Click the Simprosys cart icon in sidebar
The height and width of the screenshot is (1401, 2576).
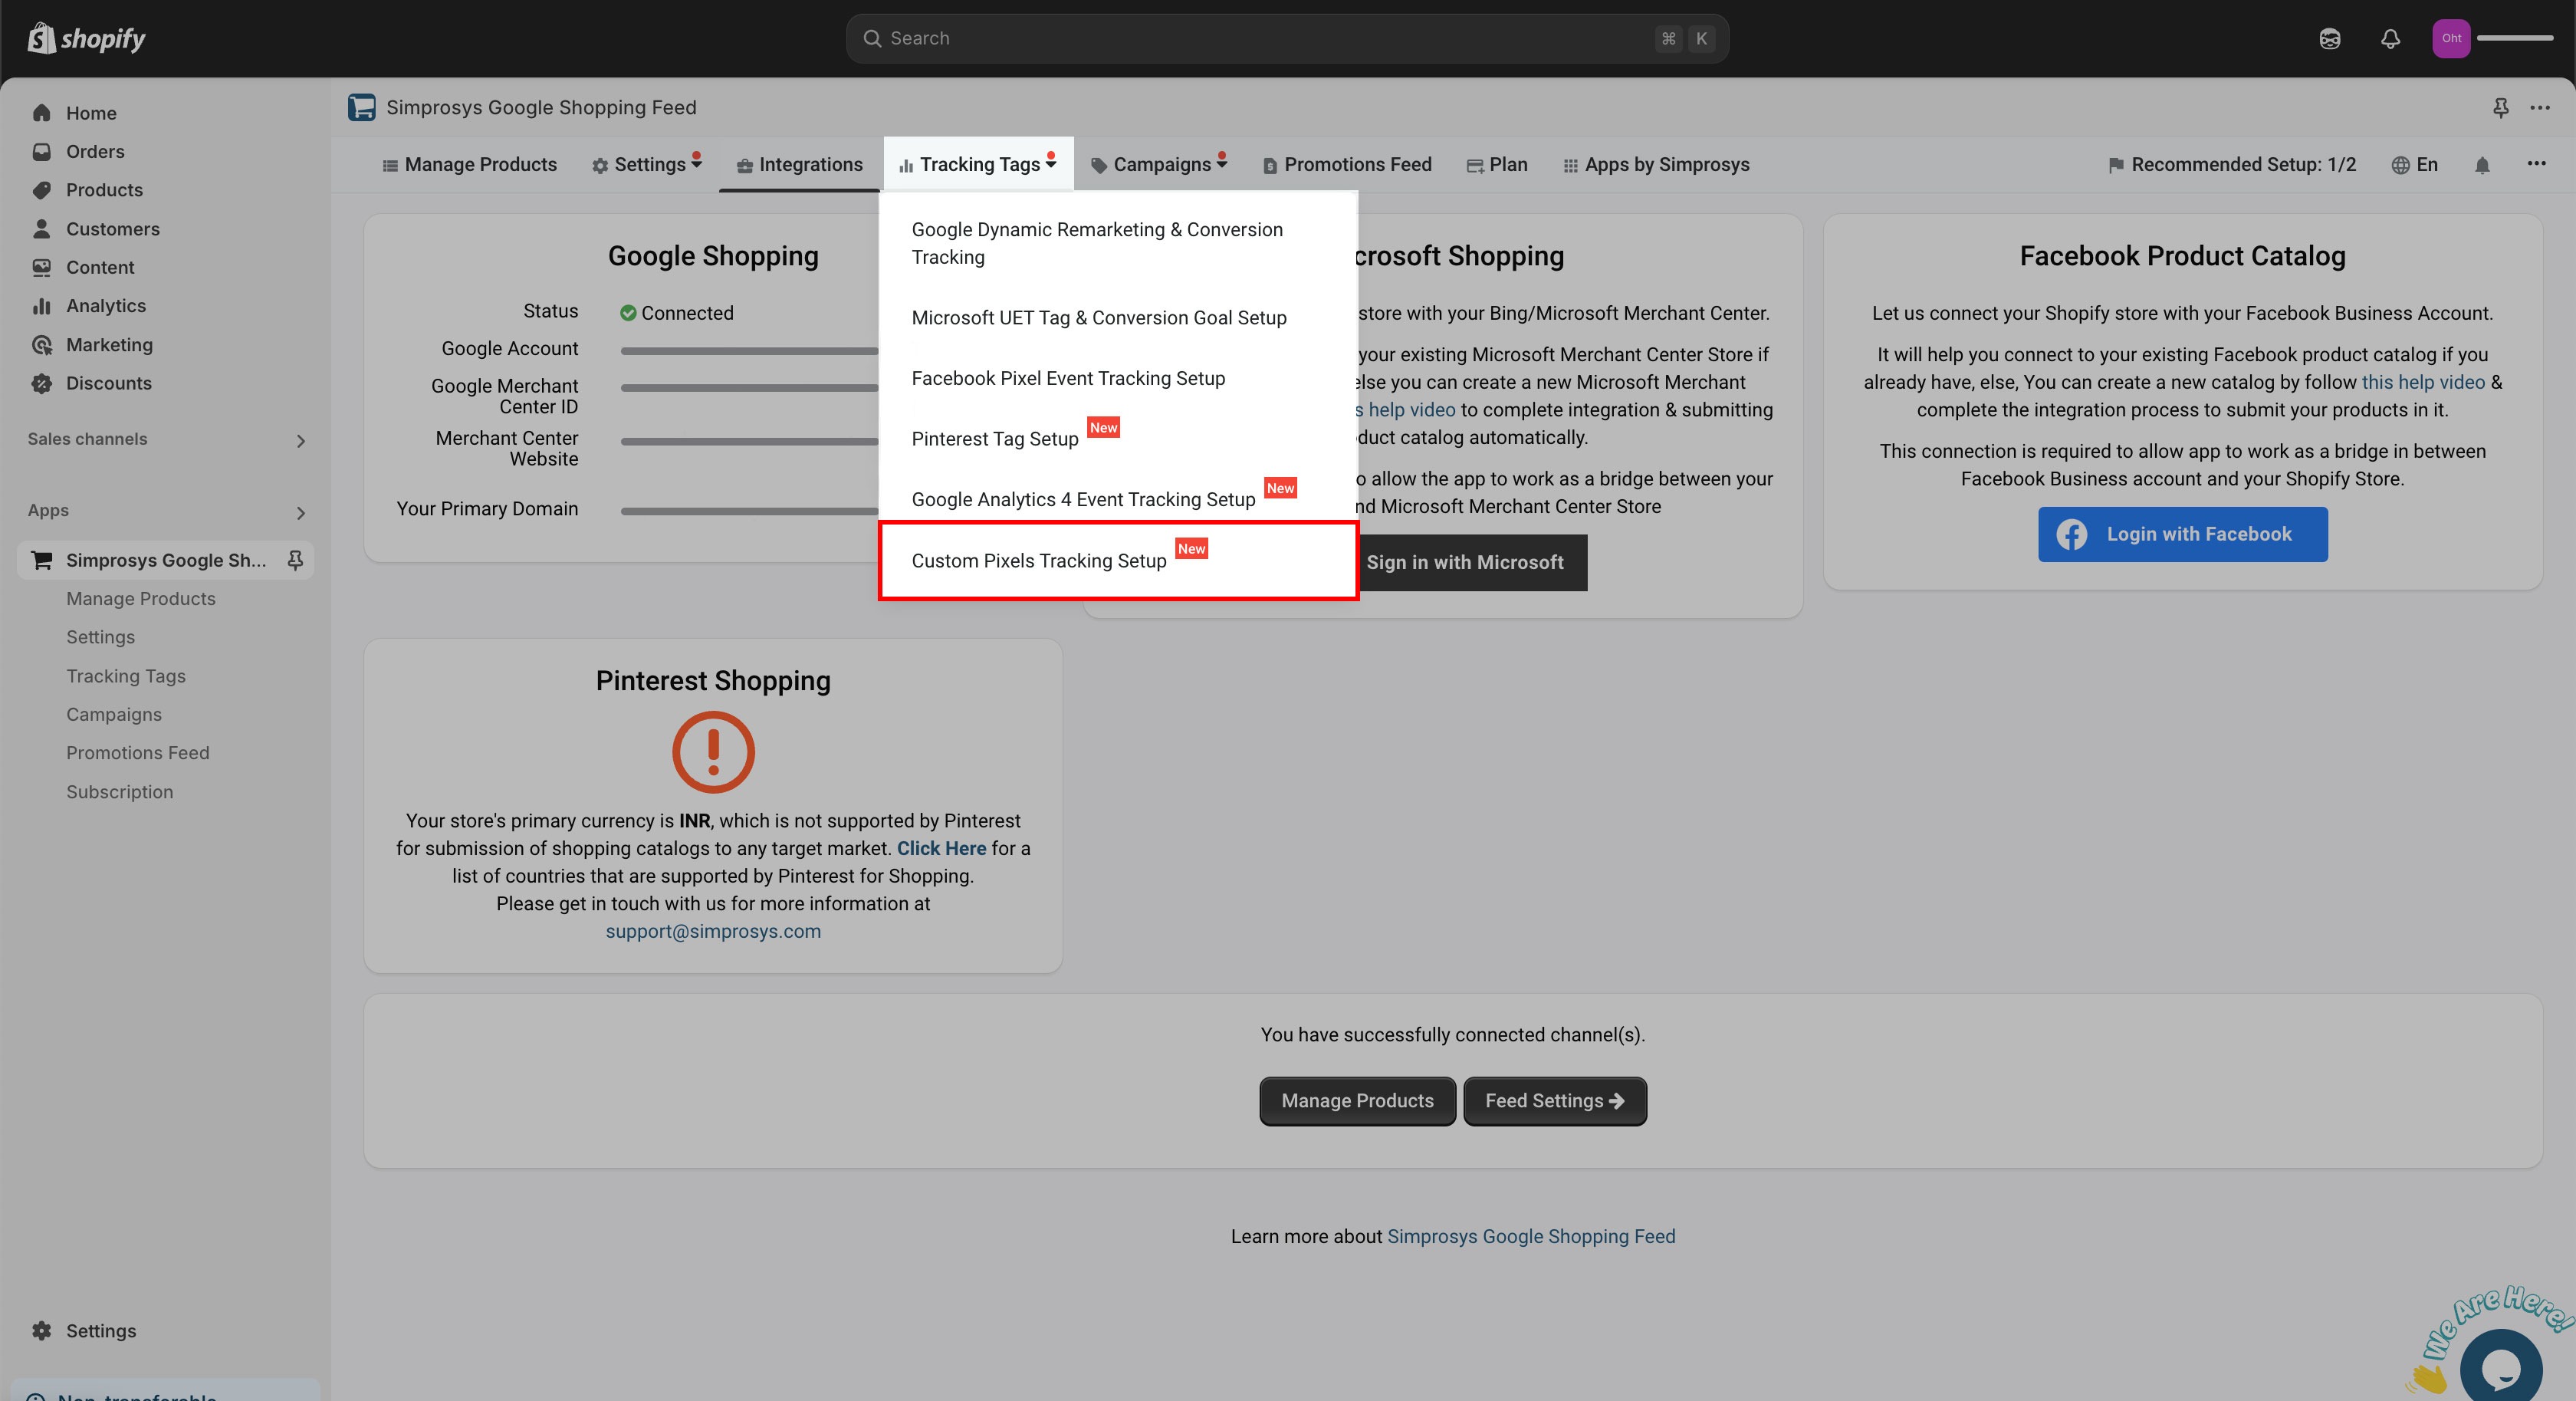[42, 560]
